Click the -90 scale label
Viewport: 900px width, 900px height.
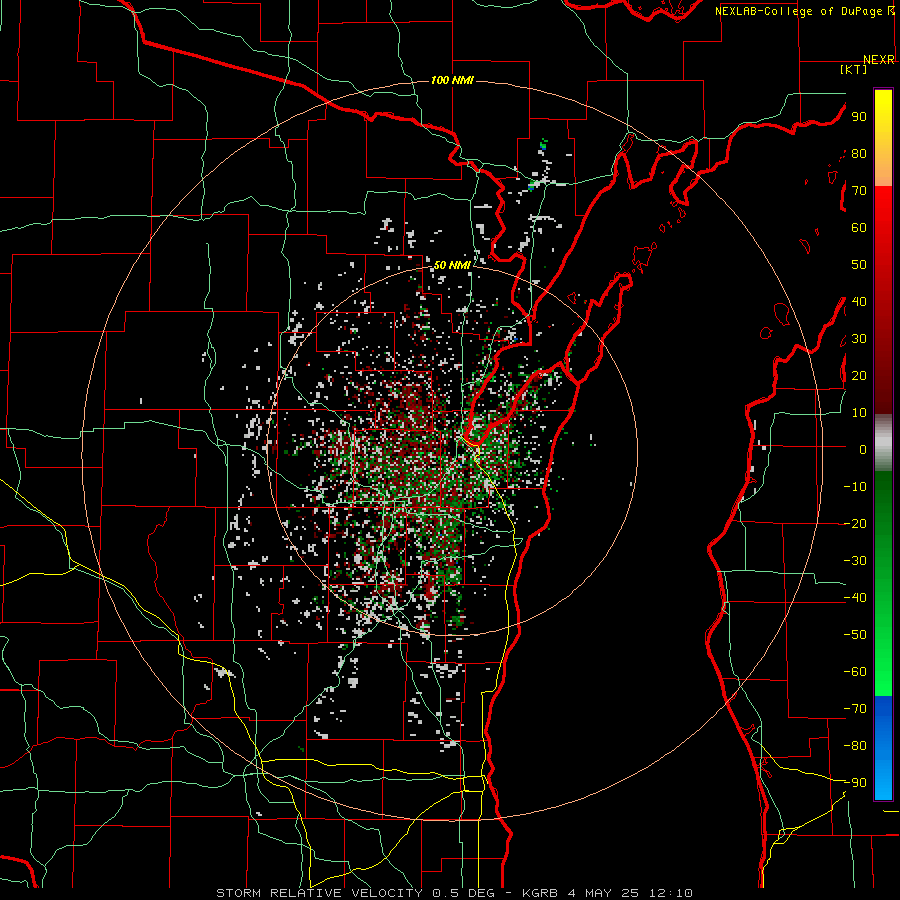[x=855, y=783]
